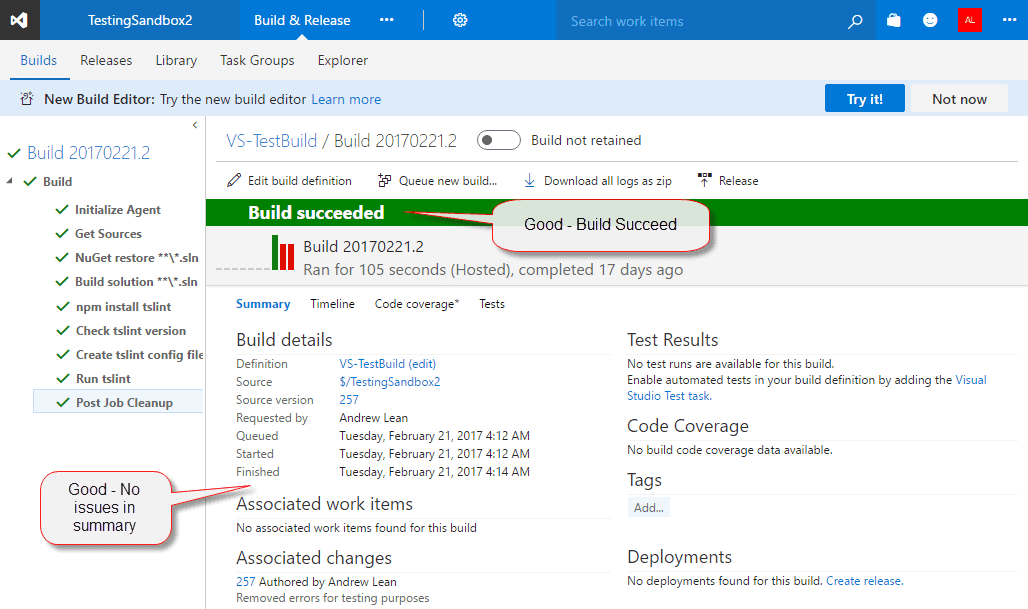Toggle the Build not retained switch

(498, 141)
